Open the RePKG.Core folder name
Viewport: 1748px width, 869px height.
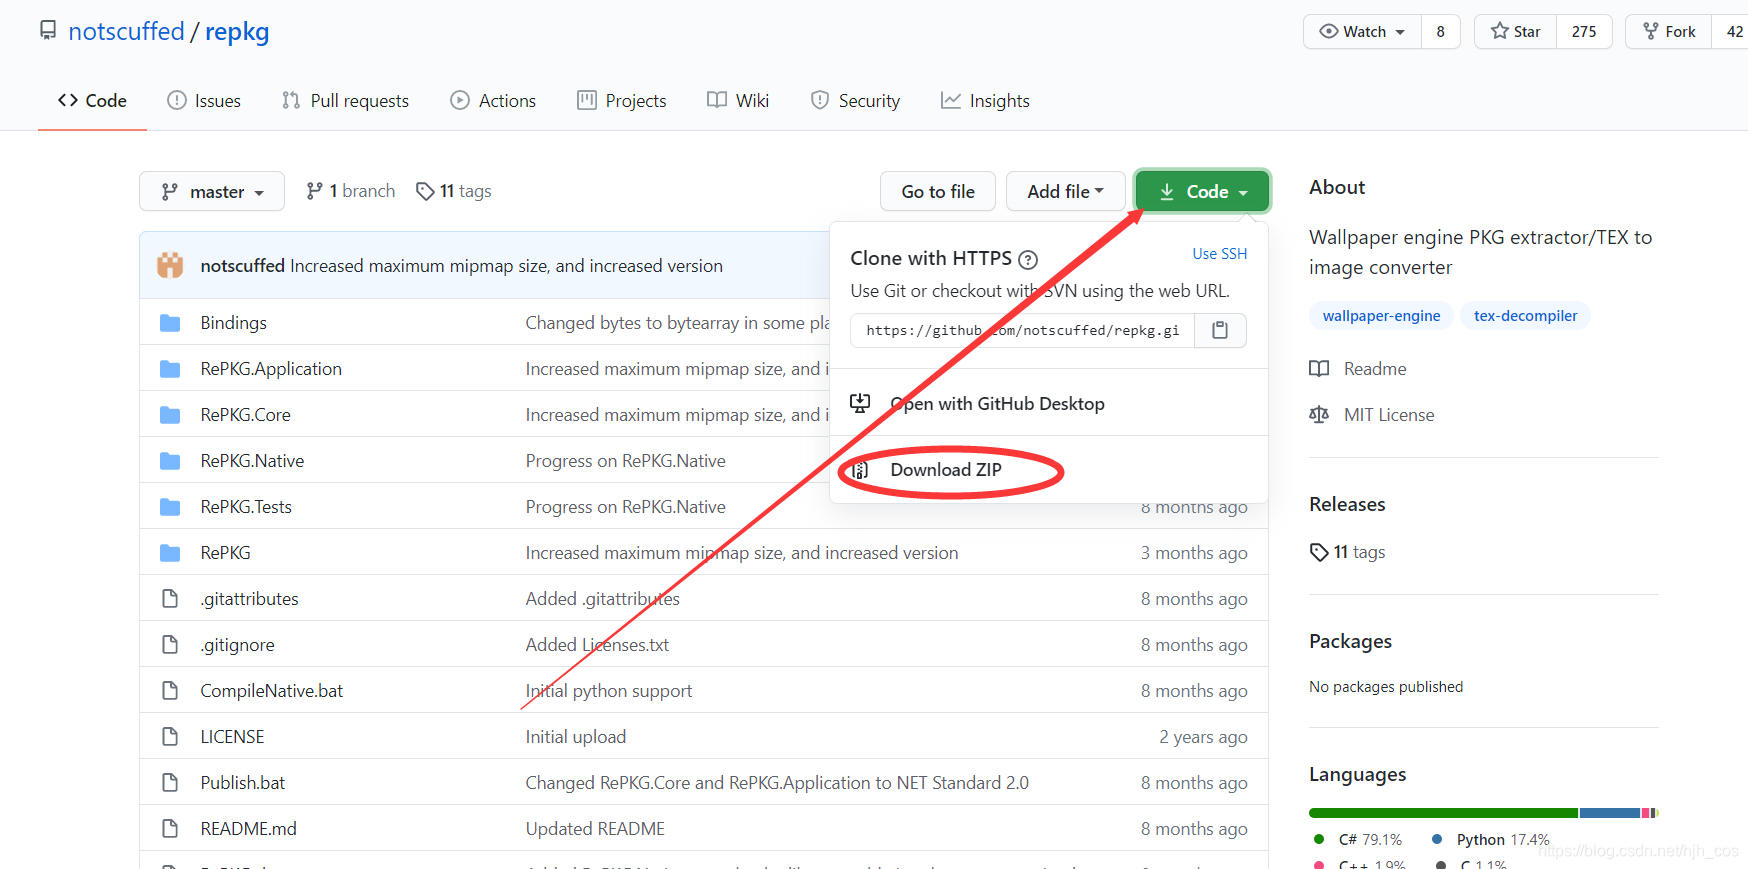click(245, 415)
